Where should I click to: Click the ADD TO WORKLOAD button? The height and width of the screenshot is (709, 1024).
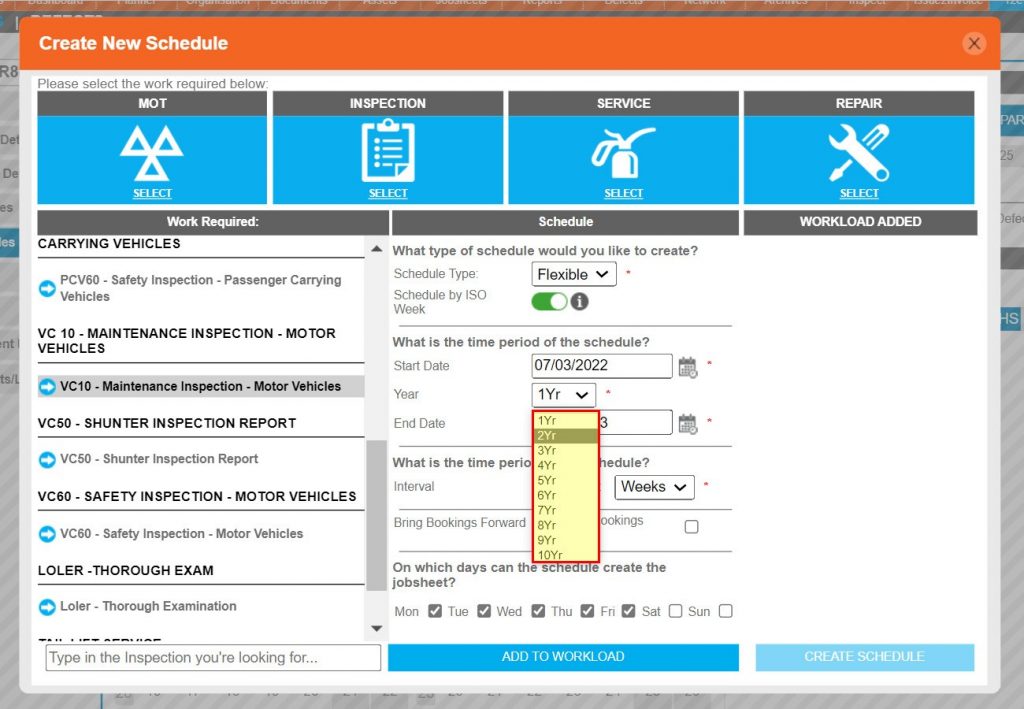click(564, 657)
